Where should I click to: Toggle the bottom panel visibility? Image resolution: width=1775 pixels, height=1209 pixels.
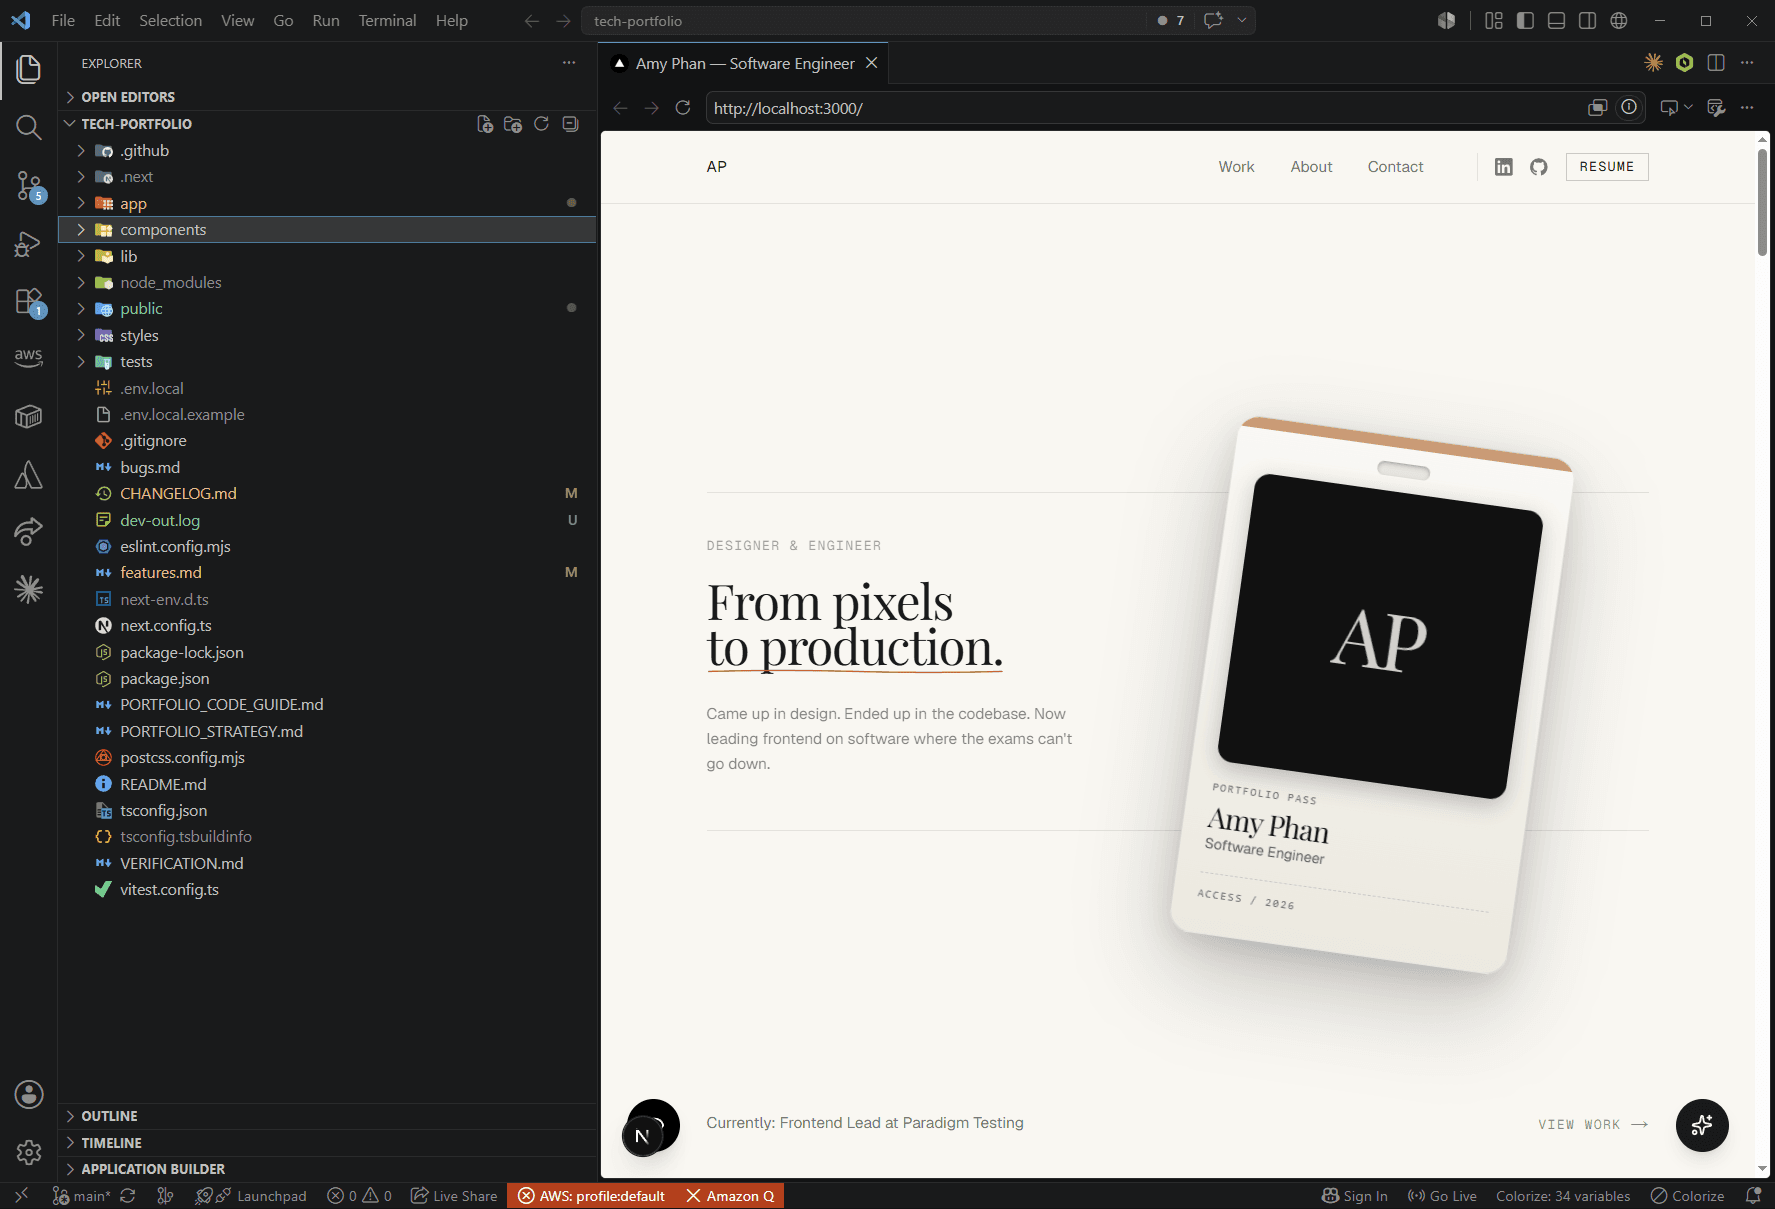[1556, 21]
